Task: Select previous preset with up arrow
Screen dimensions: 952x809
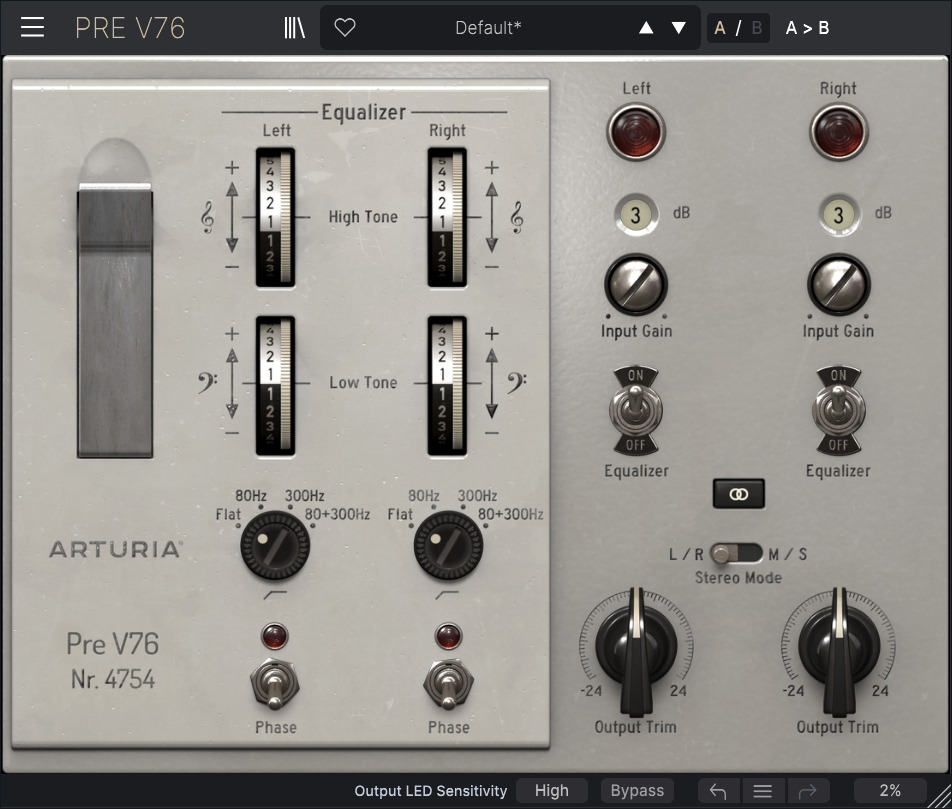Action: pos(646,28)
